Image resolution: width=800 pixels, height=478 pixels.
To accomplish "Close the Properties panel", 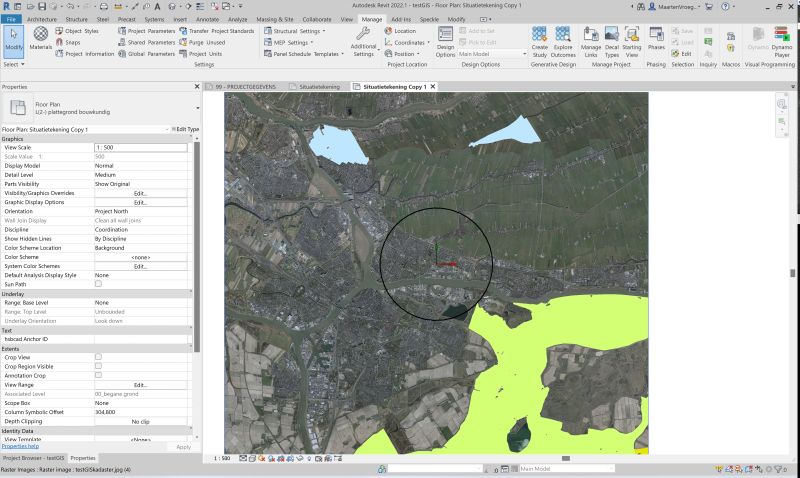I will [197, 87].
